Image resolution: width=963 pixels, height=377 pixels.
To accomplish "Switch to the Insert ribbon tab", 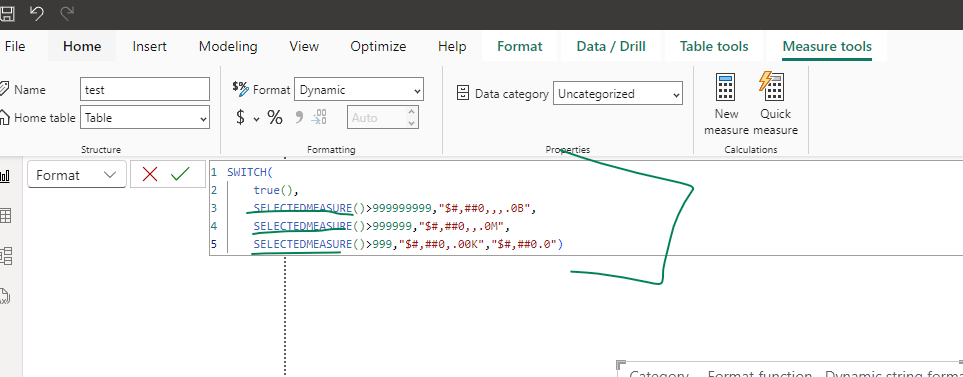I will [149, 47].
